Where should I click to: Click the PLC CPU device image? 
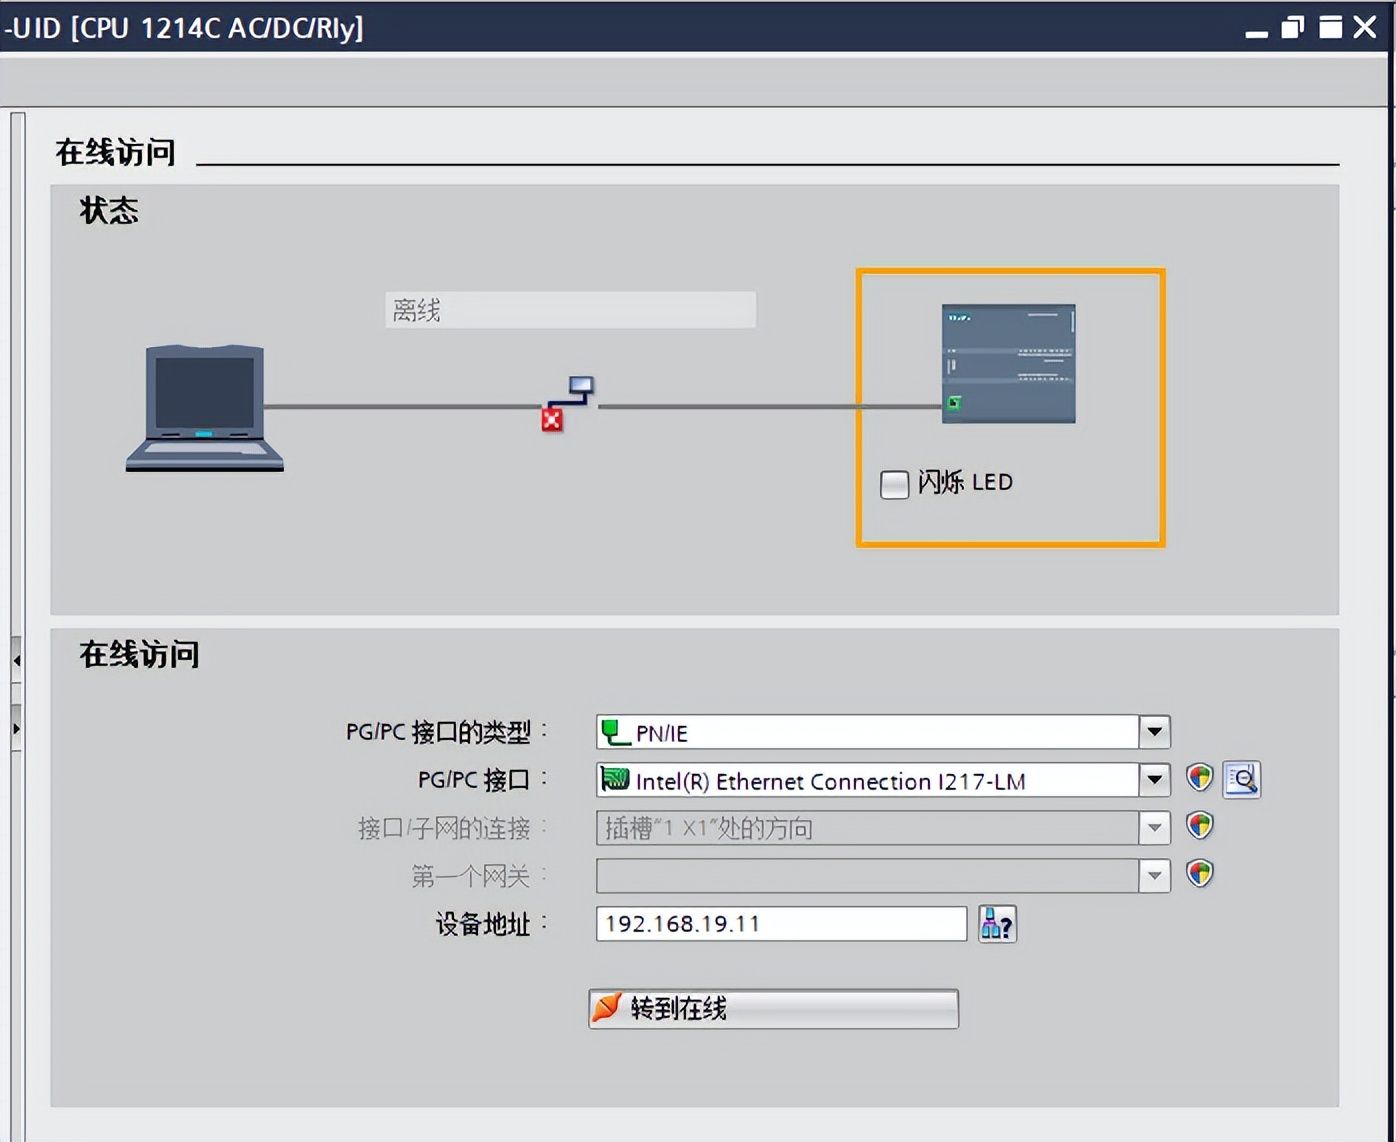click(x=1008, y=363)
